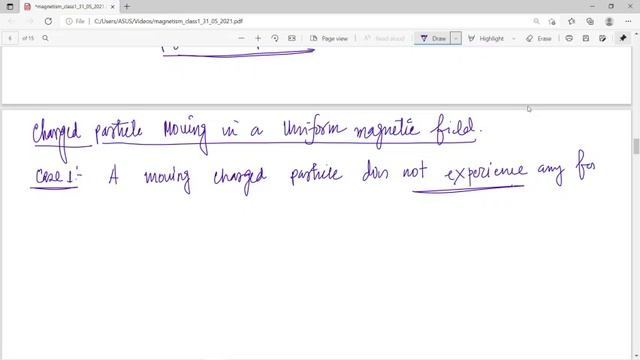640x360 pixels.
Task: Minimize the browser window
Action: (592, 7)
